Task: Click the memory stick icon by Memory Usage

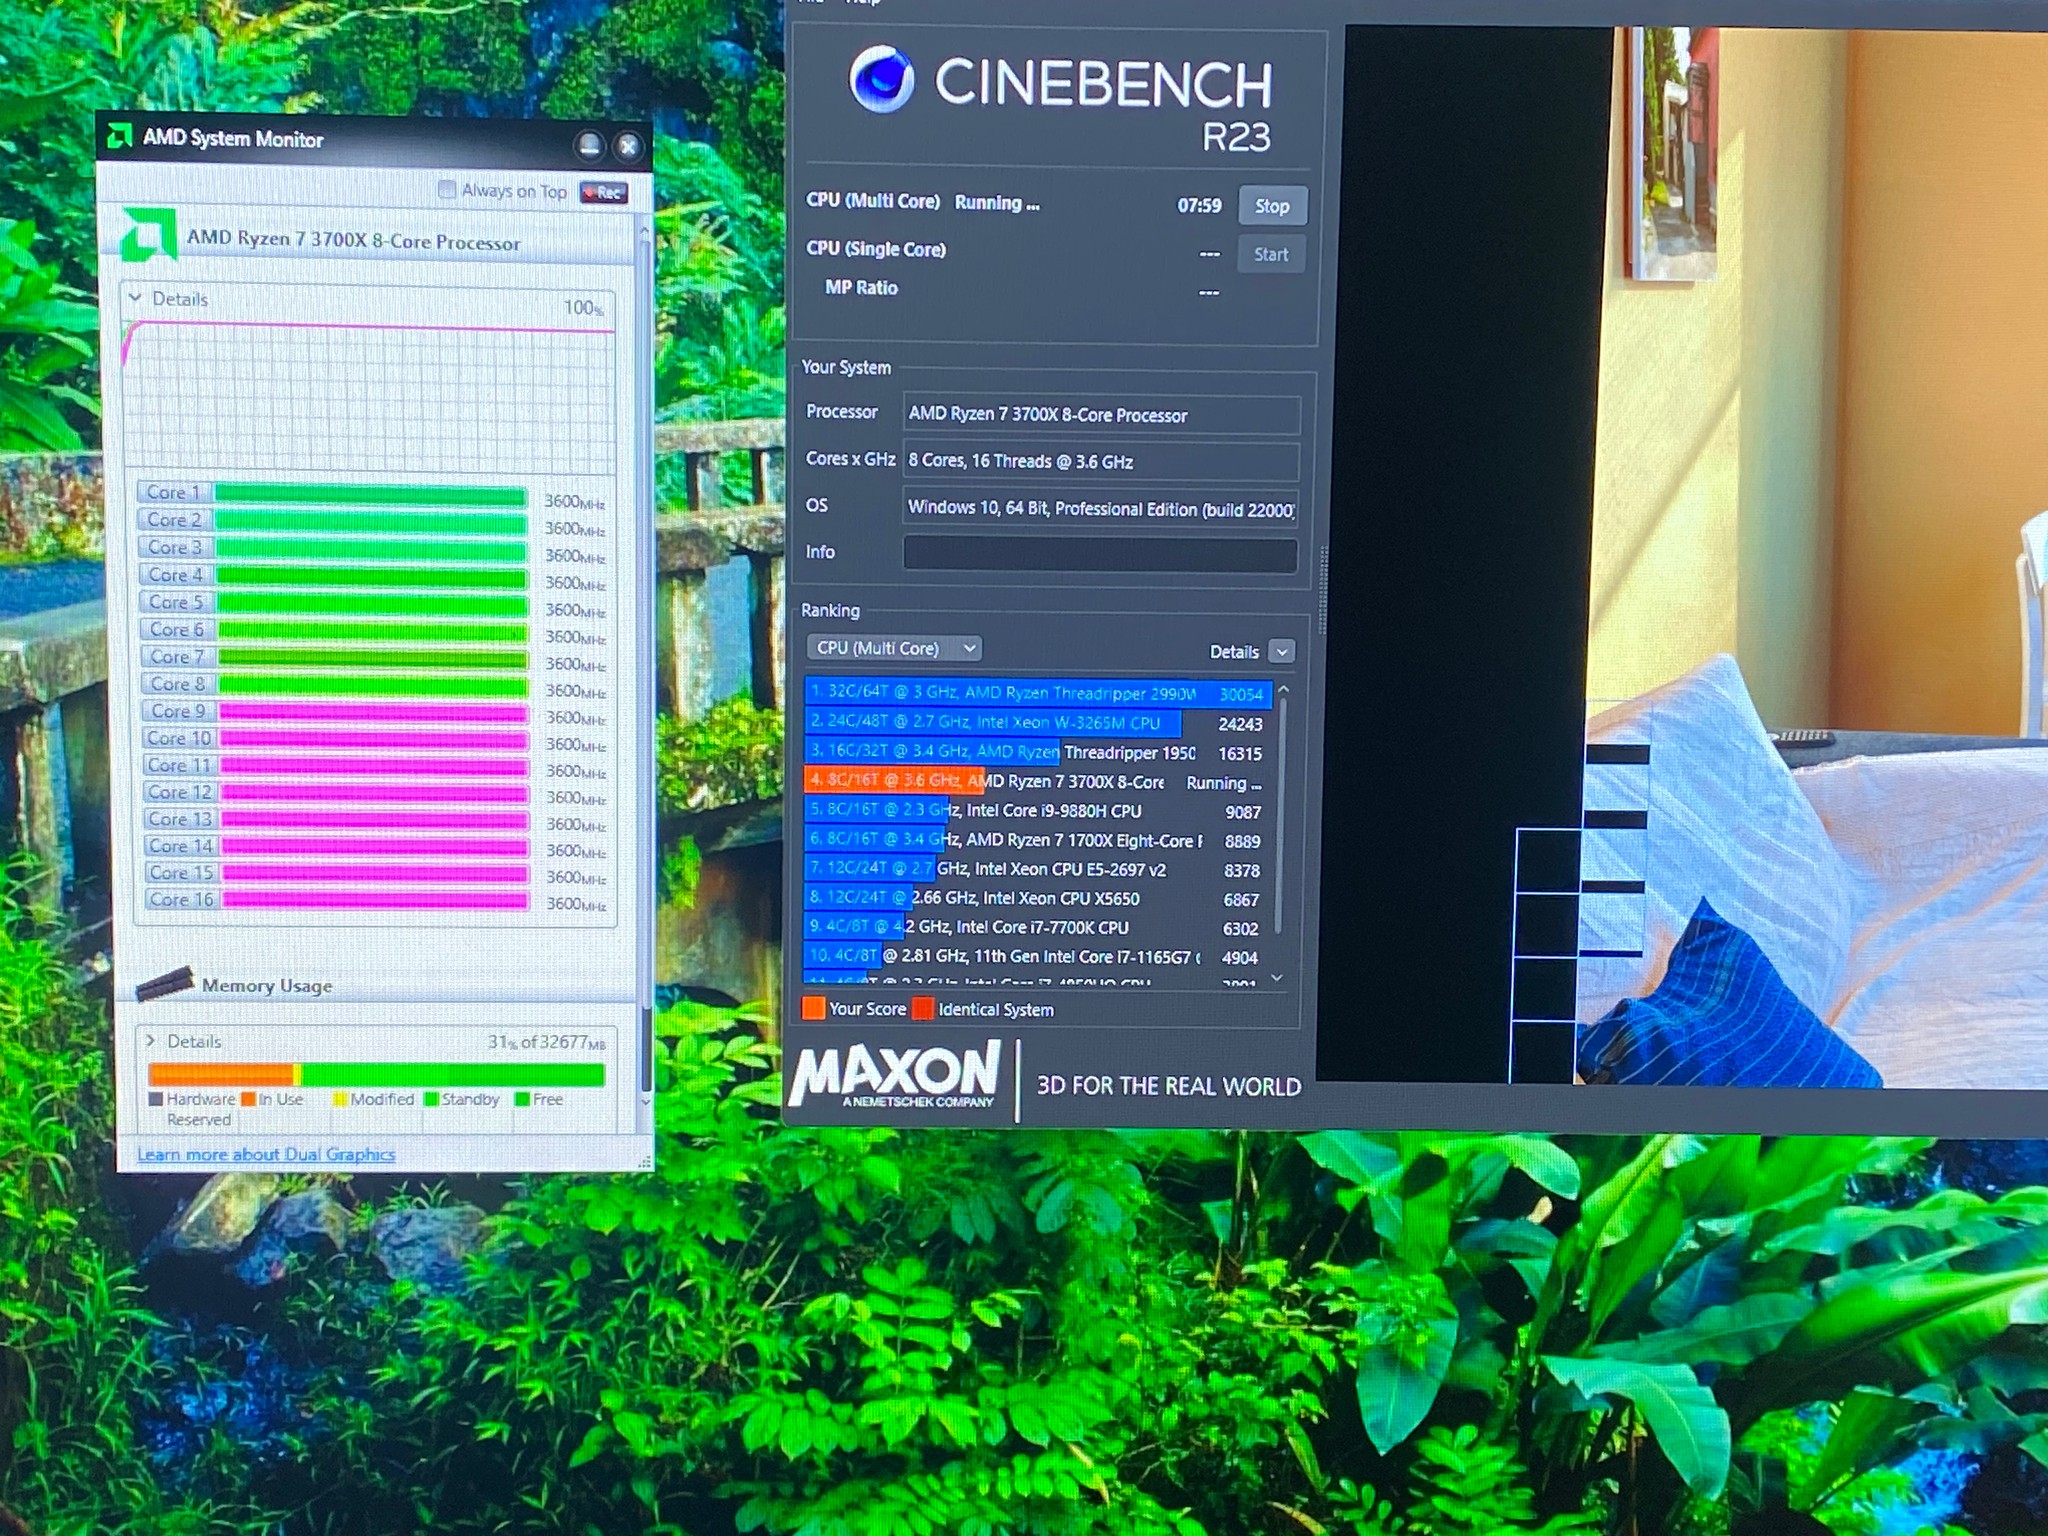Action: click(x=165, y=983)
